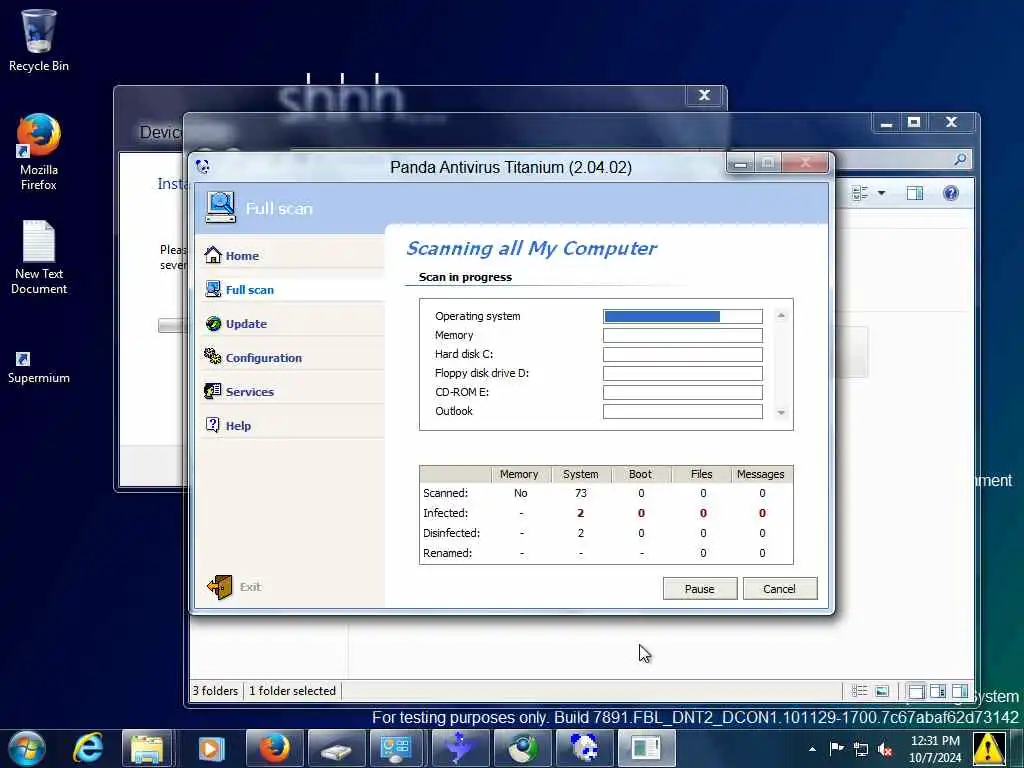
Task: Select the Files column header
Action: [701, 474]
